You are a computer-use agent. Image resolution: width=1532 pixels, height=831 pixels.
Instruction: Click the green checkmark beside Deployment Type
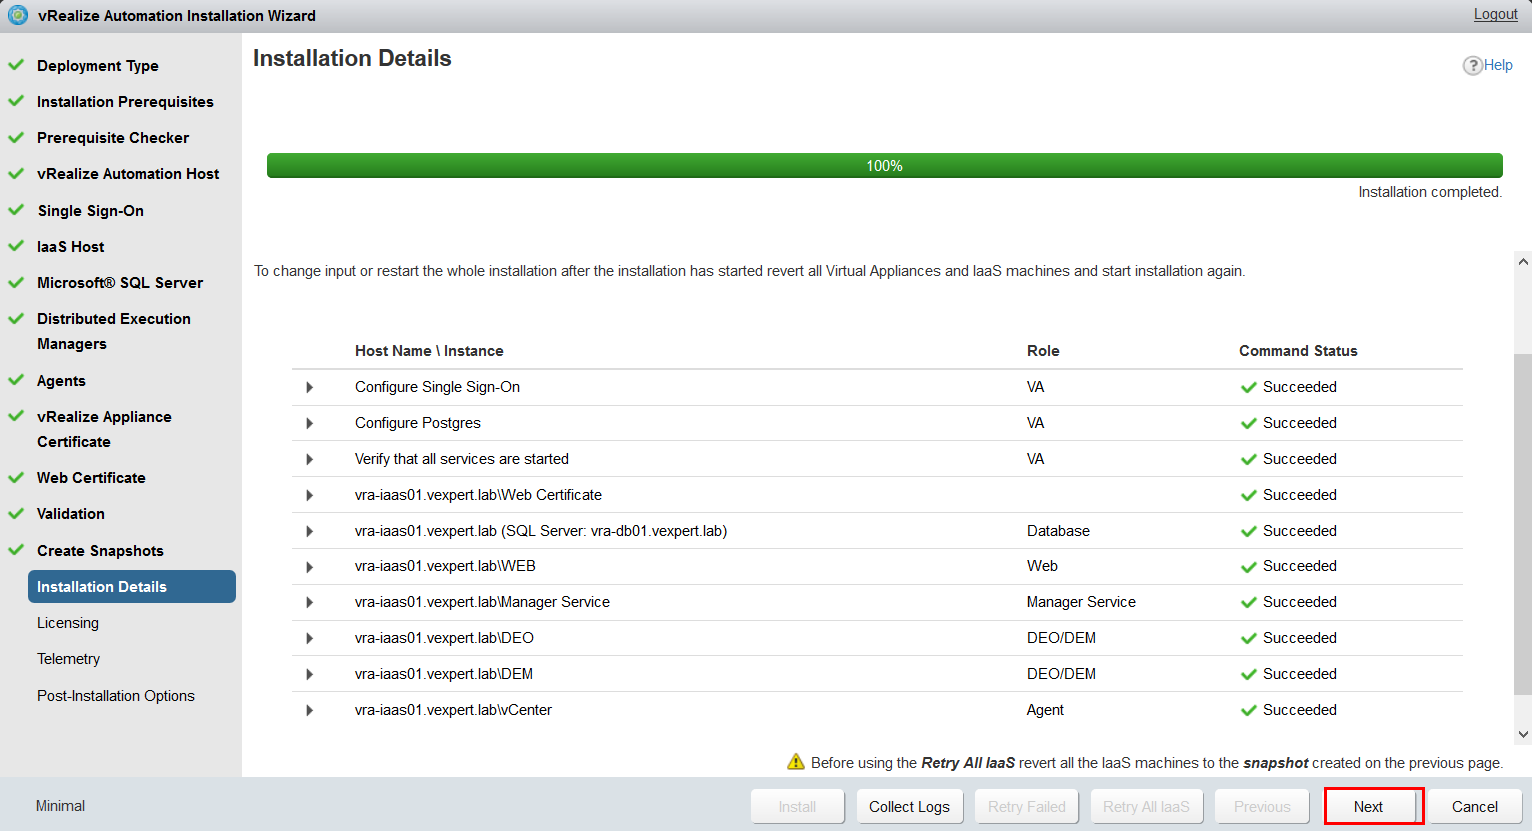pos(16,65)
